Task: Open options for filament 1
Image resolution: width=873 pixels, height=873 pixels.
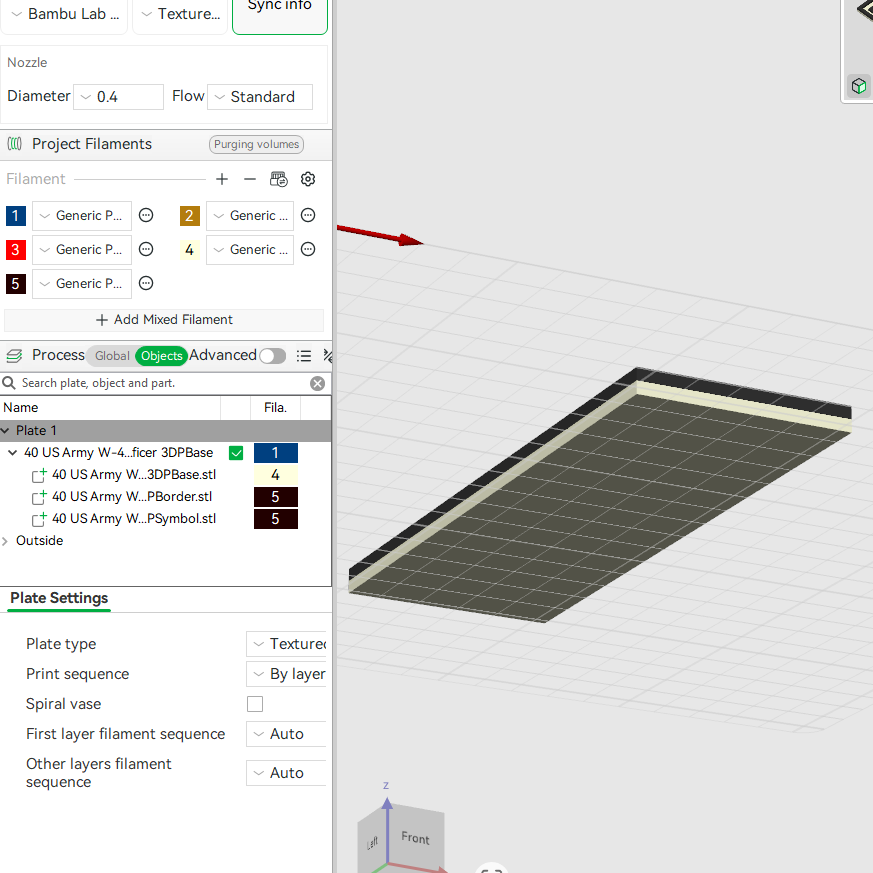Action: [x=146, y=215]
